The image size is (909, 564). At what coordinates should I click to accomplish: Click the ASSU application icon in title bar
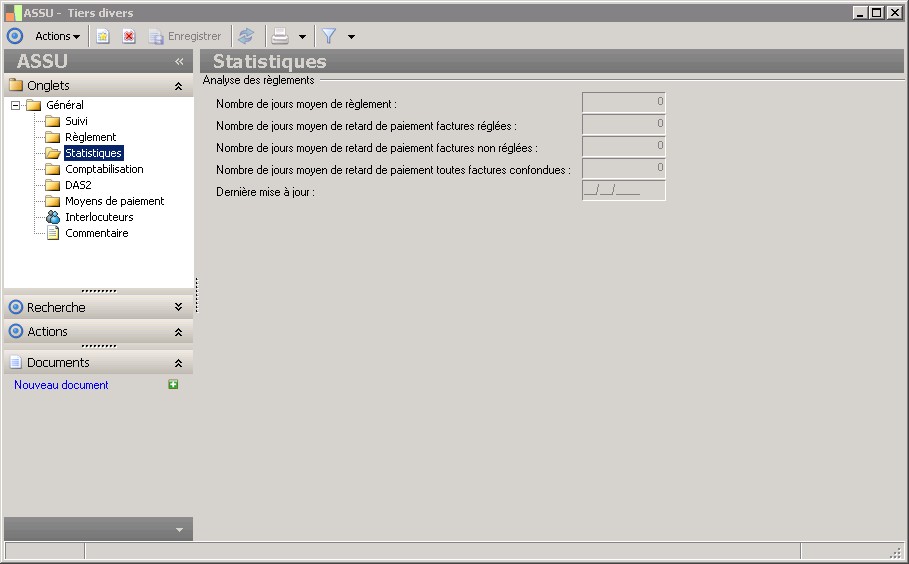[x=13, y=13]
